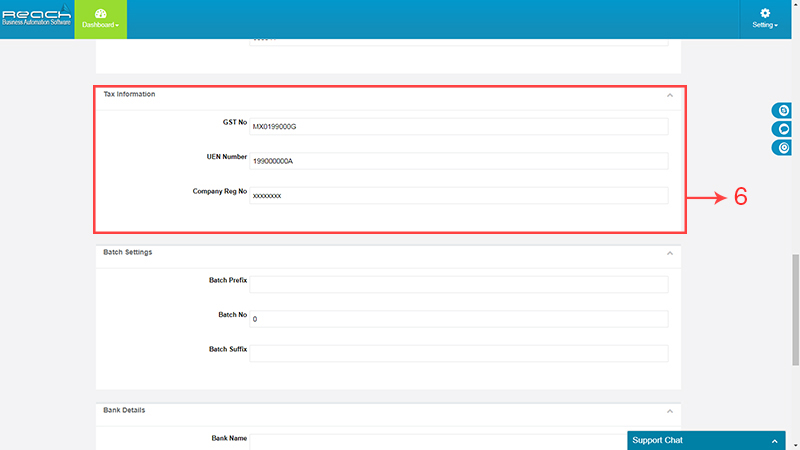
Task: Click the Batch Prefix label
Action: tap(228, 280)
